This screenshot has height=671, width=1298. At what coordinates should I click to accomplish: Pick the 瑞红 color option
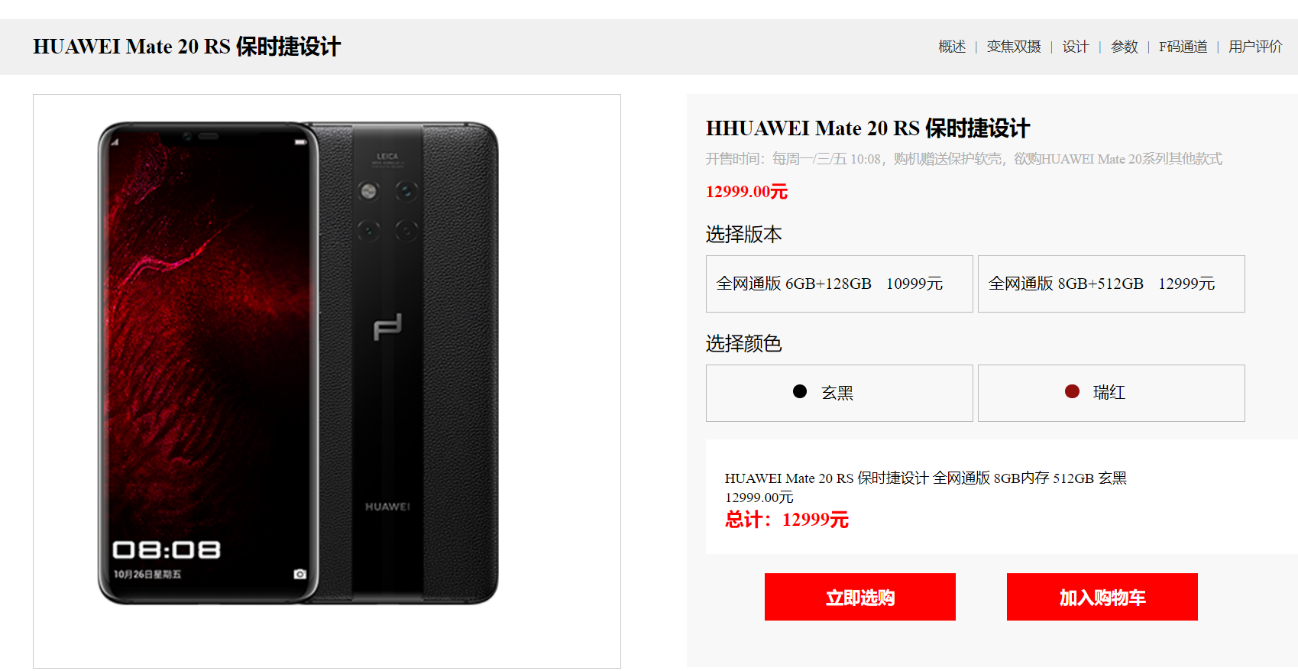pos(1111,393)
